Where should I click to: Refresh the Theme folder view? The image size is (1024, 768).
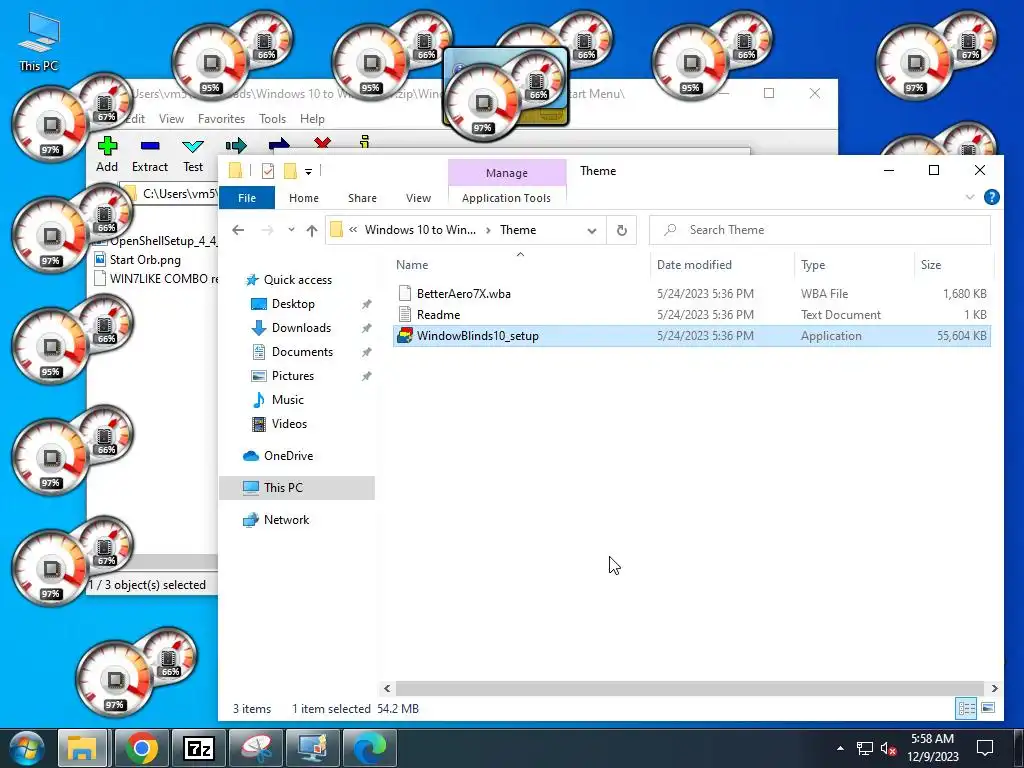[622, 231]
